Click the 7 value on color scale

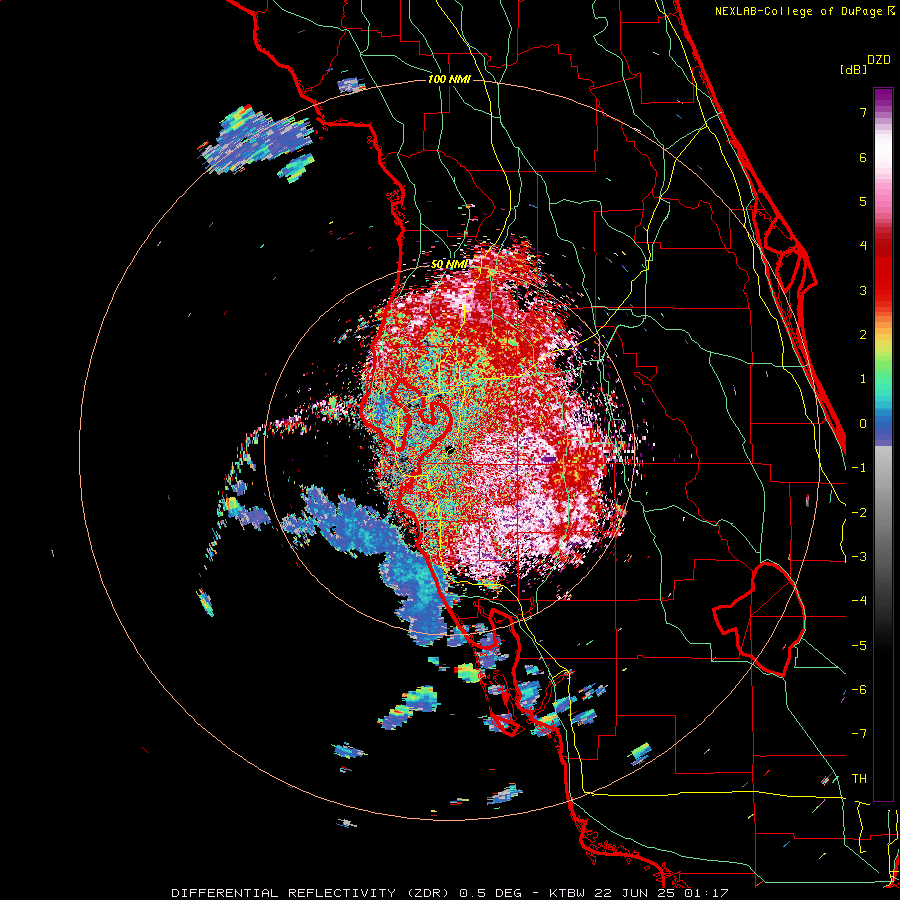click(863, 112)
